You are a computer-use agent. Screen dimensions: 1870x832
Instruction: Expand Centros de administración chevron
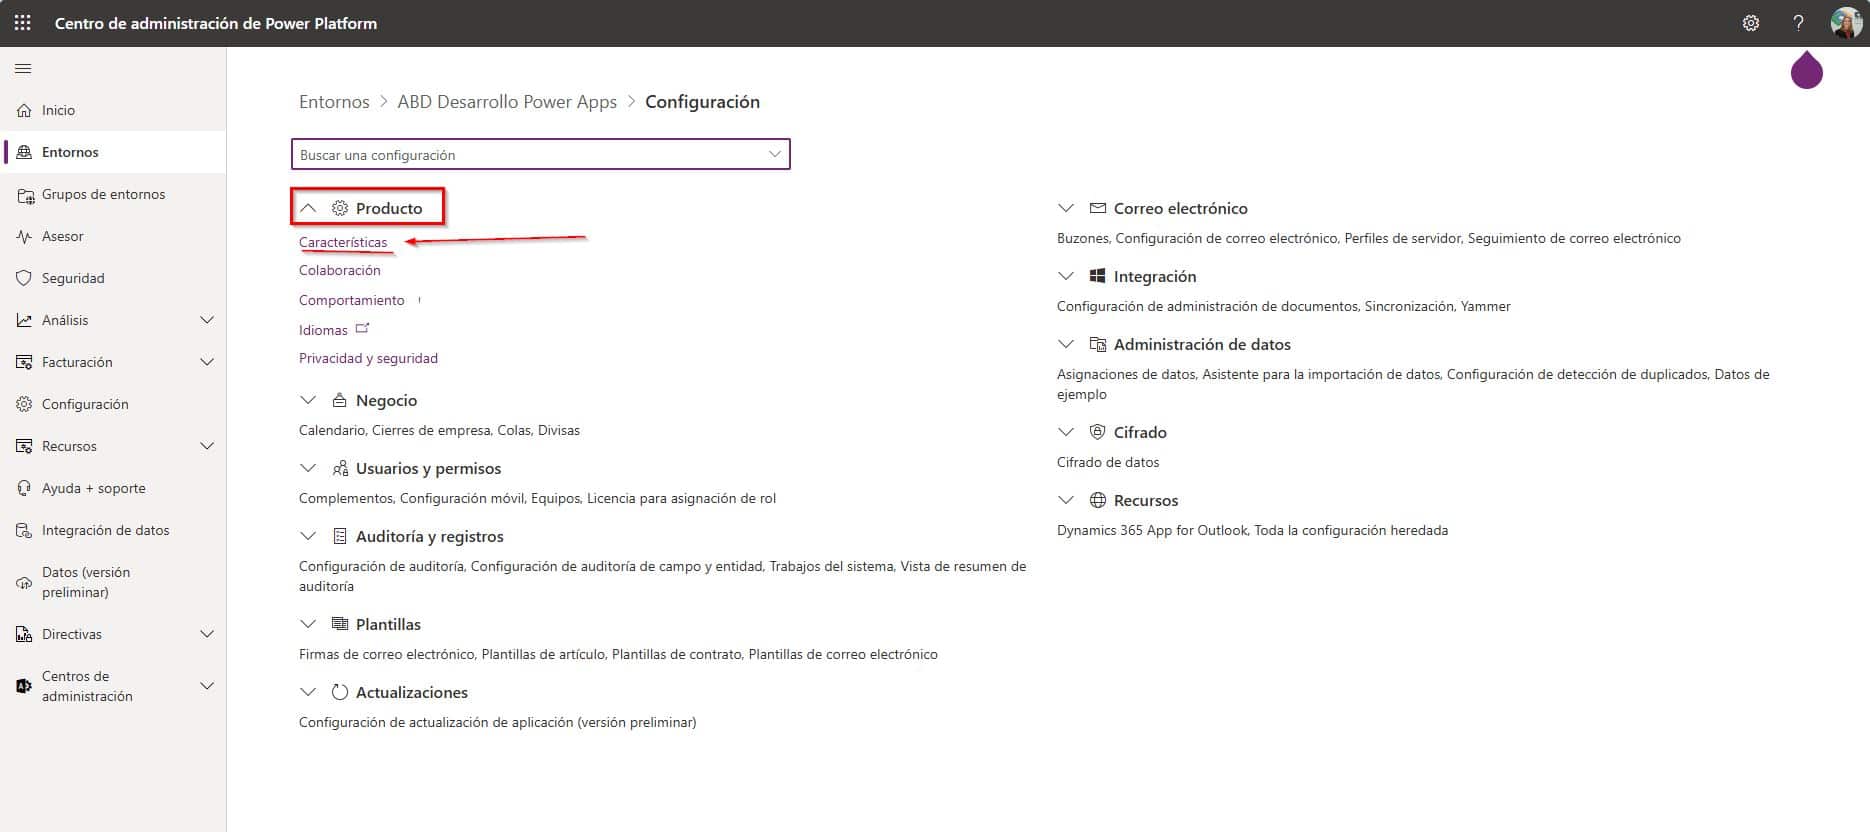click(x=207, y=686)
